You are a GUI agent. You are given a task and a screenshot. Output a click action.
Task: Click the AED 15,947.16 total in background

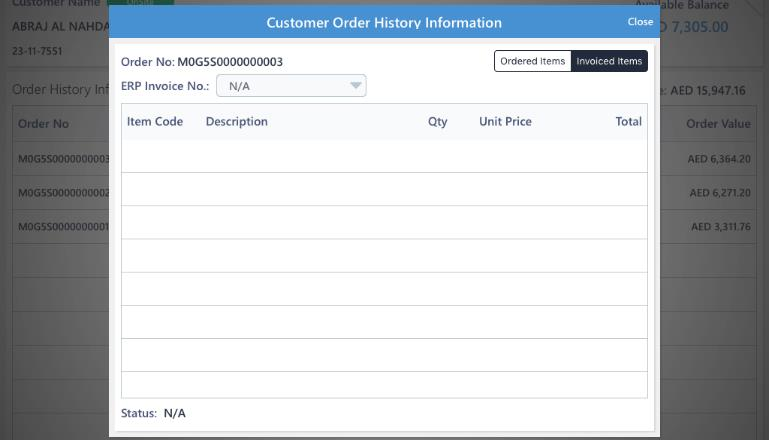708,90
